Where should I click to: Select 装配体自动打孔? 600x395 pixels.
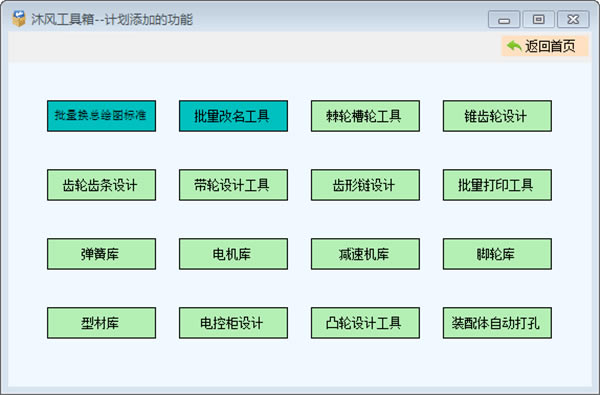(497, 323)
